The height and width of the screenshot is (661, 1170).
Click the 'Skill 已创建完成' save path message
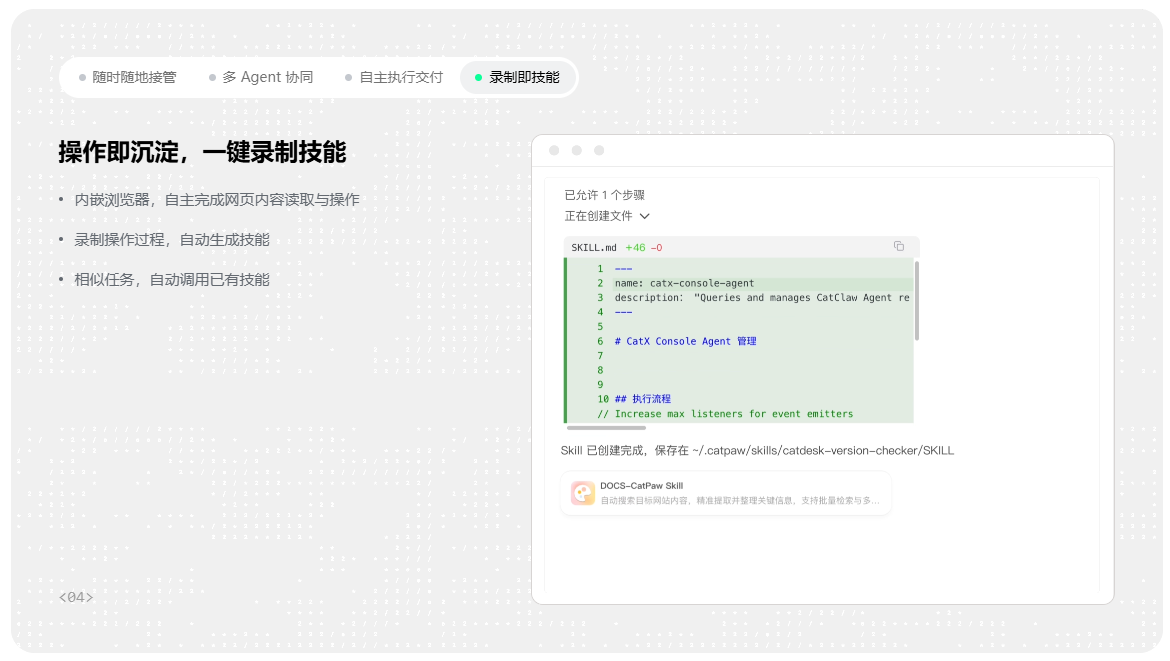(757, 451)
